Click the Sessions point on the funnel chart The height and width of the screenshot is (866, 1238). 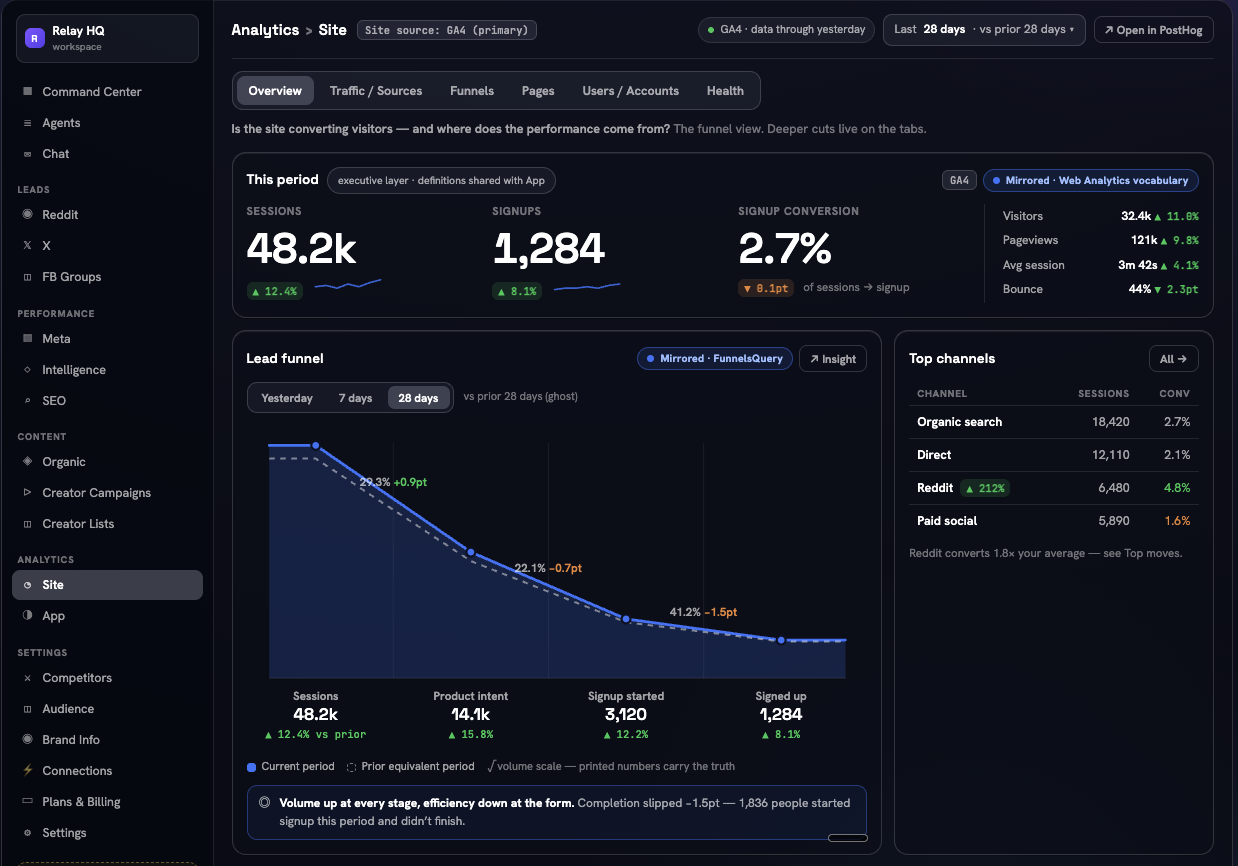tap(315, 446)
